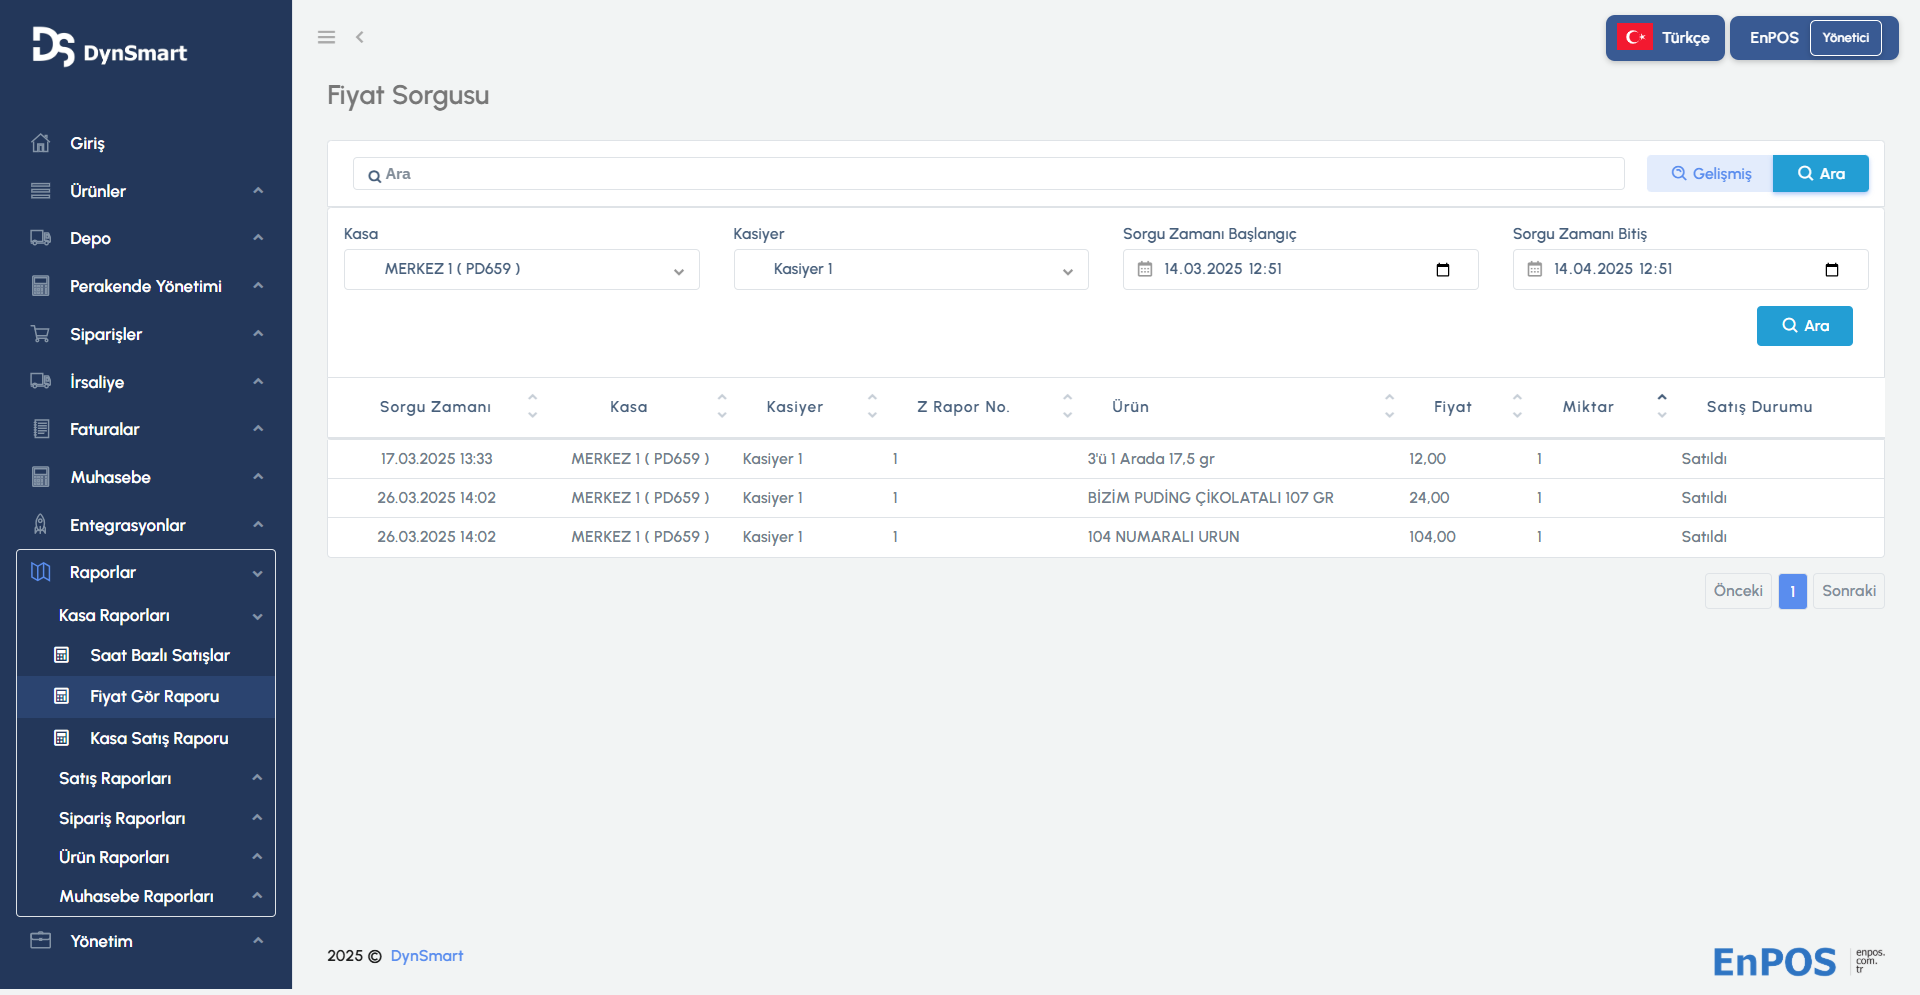Go to the Sonraki page
The image size is (1920, 995).
(x=1848, y=591)
